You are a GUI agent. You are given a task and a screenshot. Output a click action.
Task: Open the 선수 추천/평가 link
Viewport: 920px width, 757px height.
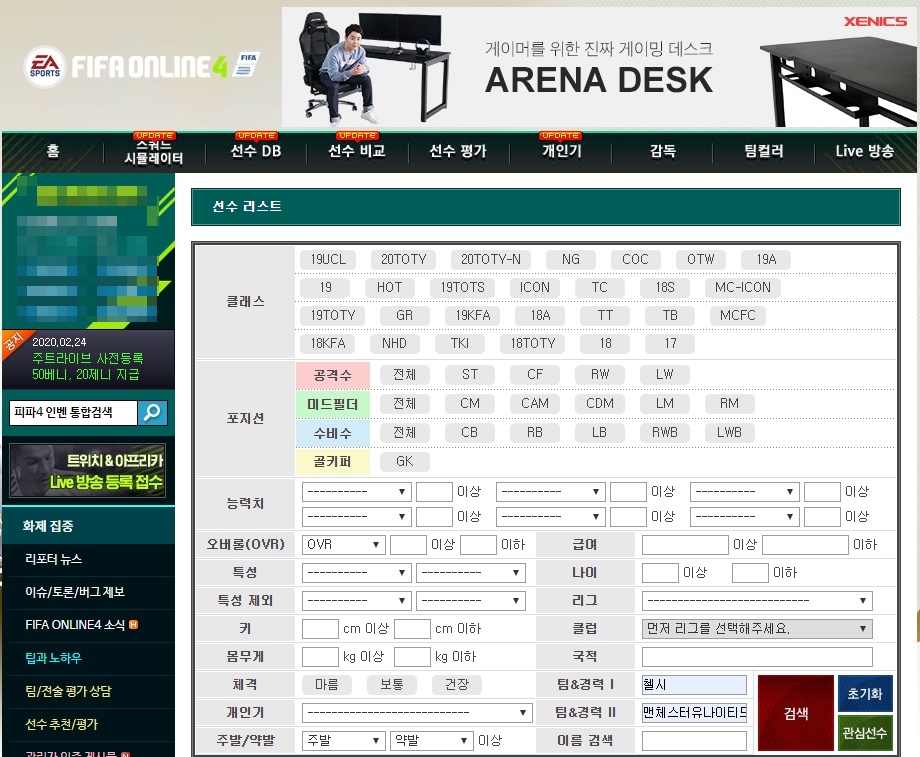pos(62,725)
